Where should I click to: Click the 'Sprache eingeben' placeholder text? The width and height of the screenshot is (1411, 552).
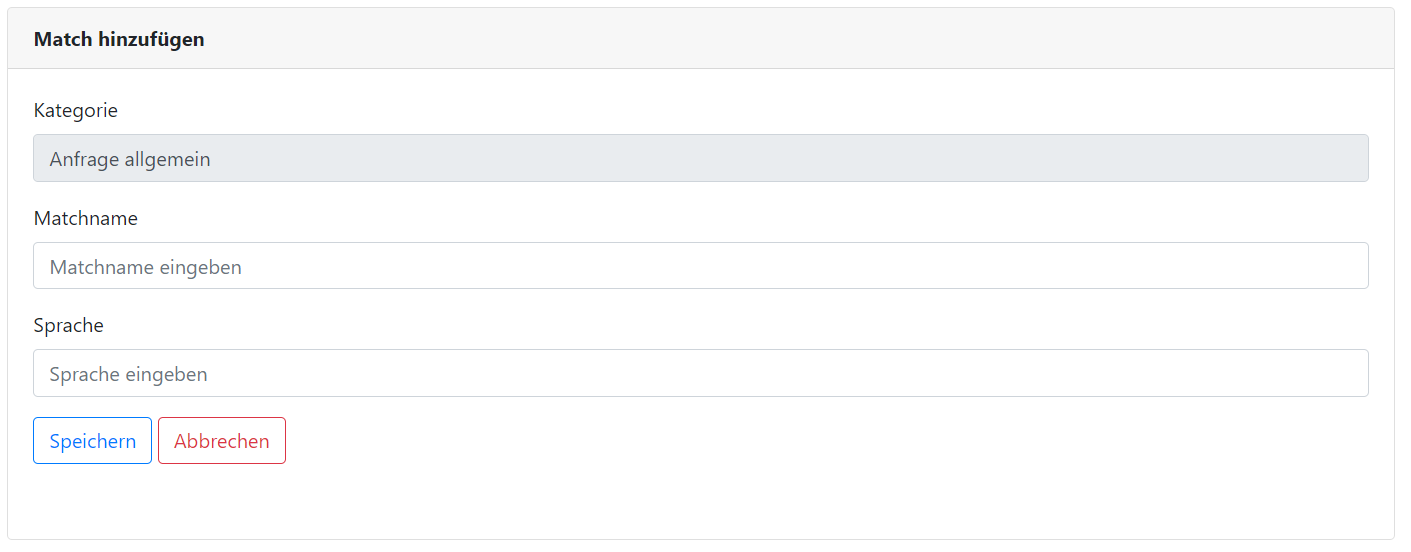pyautogui.click(x=129, y=374)
